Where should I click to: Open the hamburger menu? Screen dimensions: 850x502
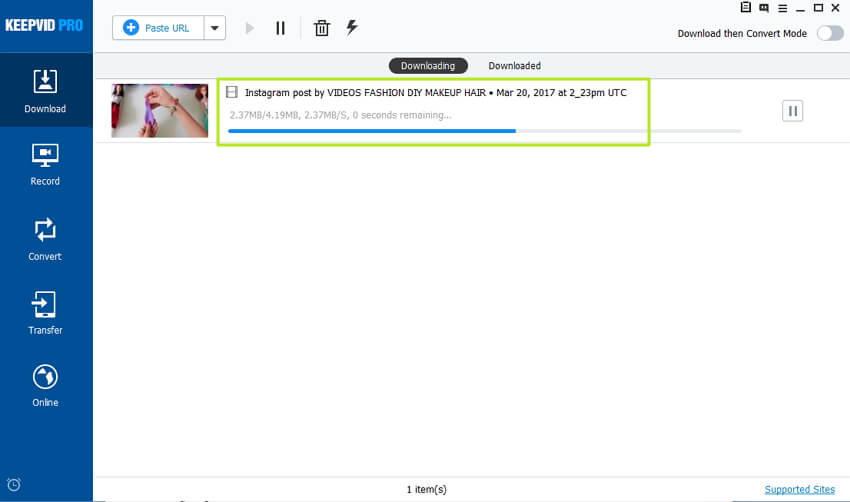pos(782,8)
